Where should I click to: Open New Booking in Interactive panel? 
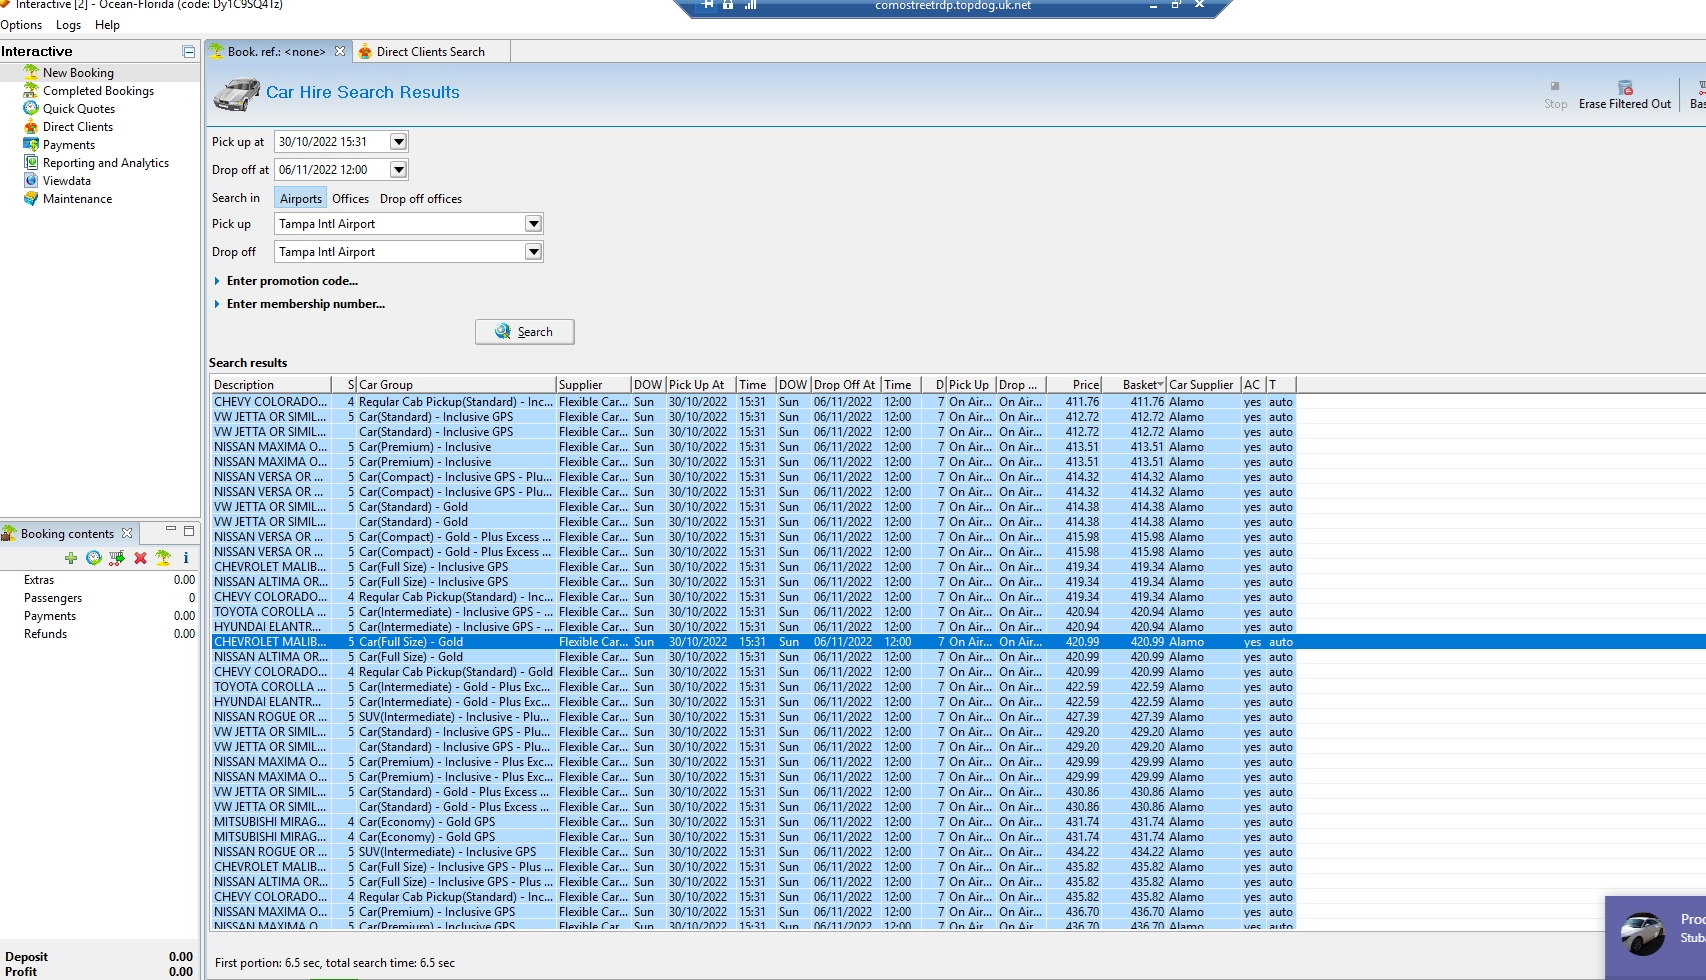(x=78, y=73)
